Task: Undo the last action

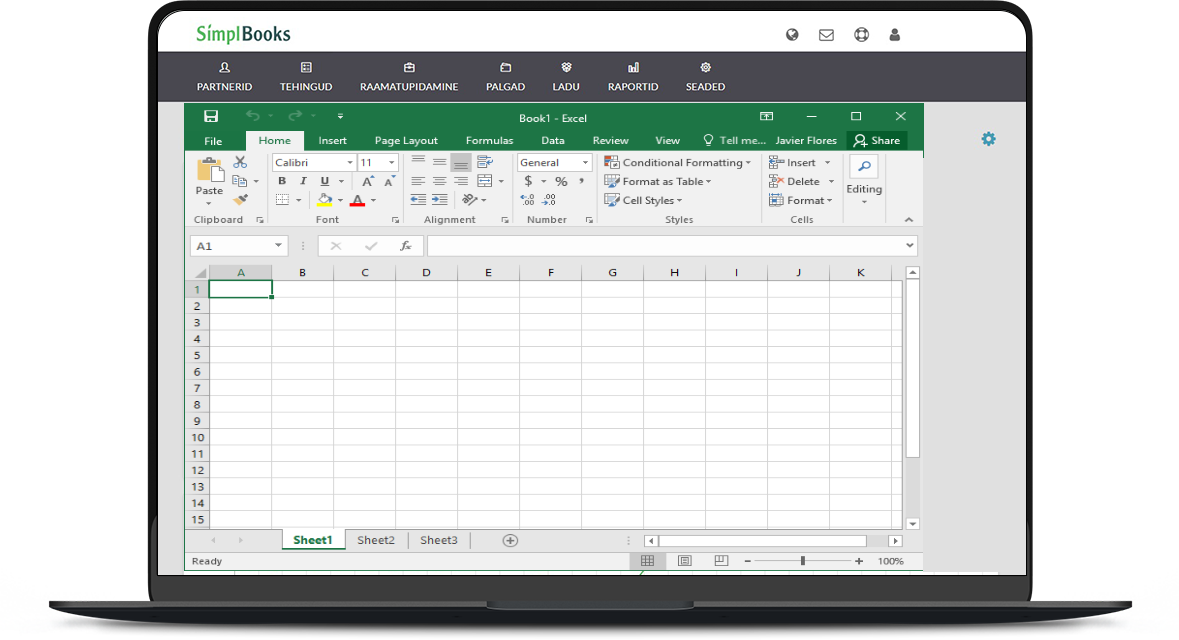Action: coord(253,116)
